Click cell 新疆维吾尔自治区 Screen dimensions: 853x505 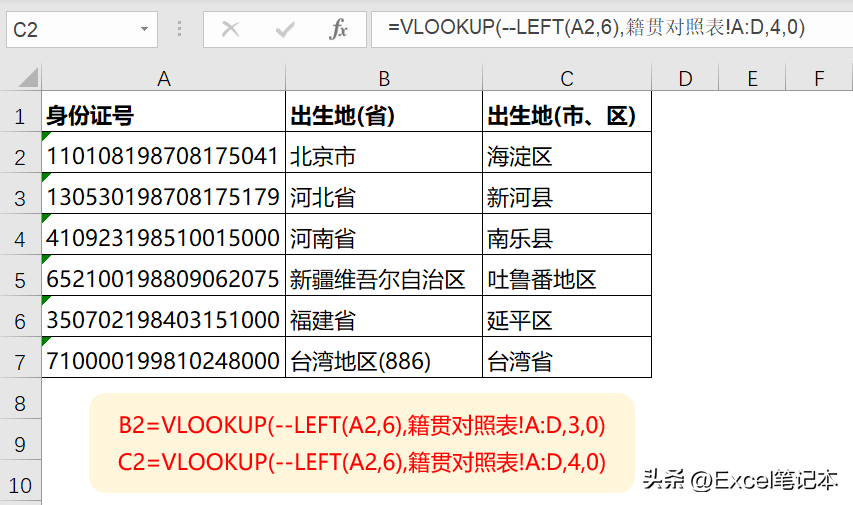[x=384, y=275]
